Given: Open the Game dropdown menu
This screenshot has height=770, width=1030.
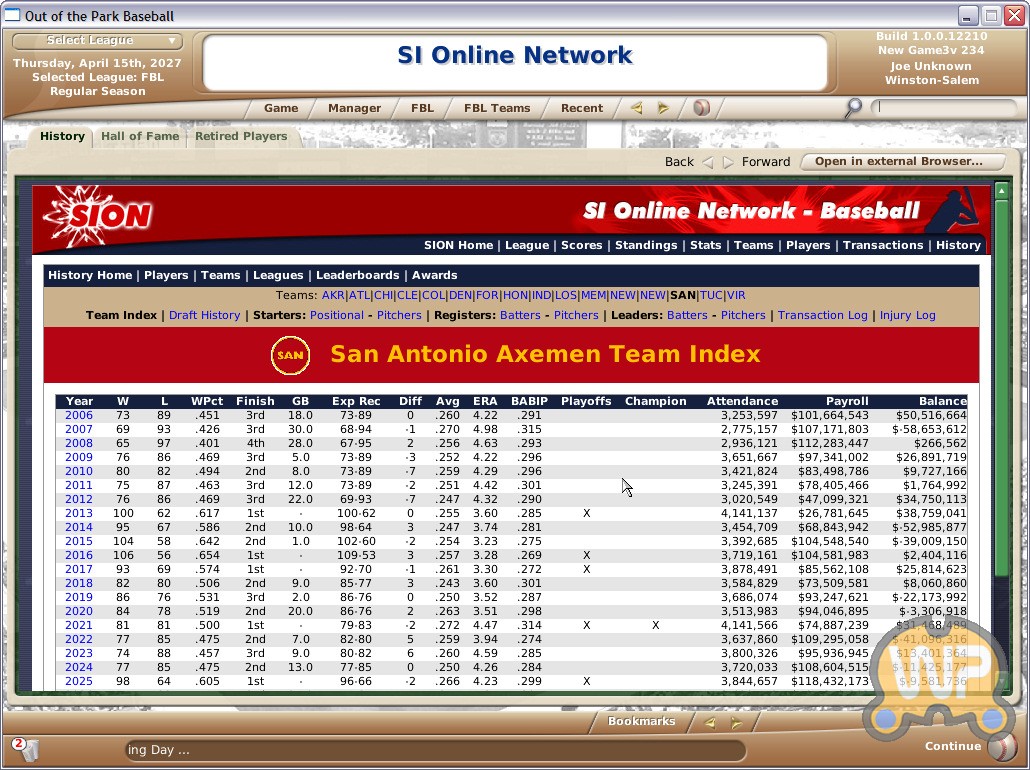Looking at the screenshot, I should (x=281, y=108).
